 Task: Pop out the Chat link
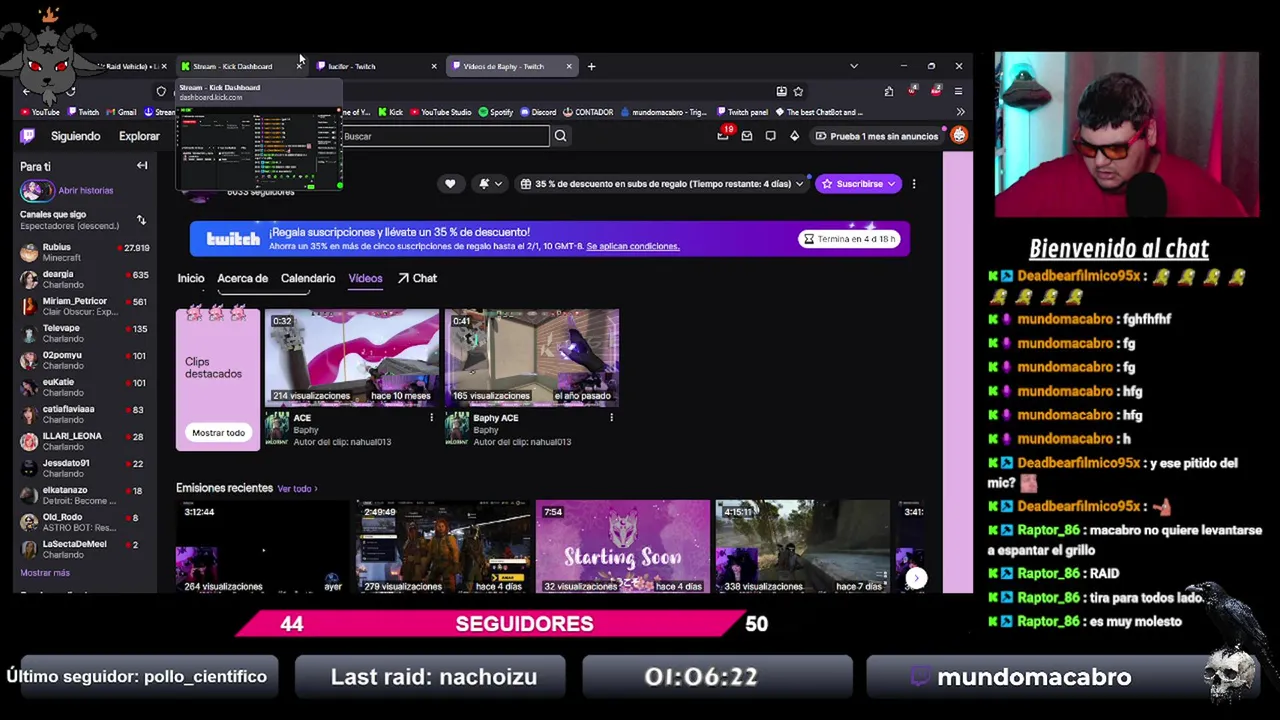tap(417, 278)
